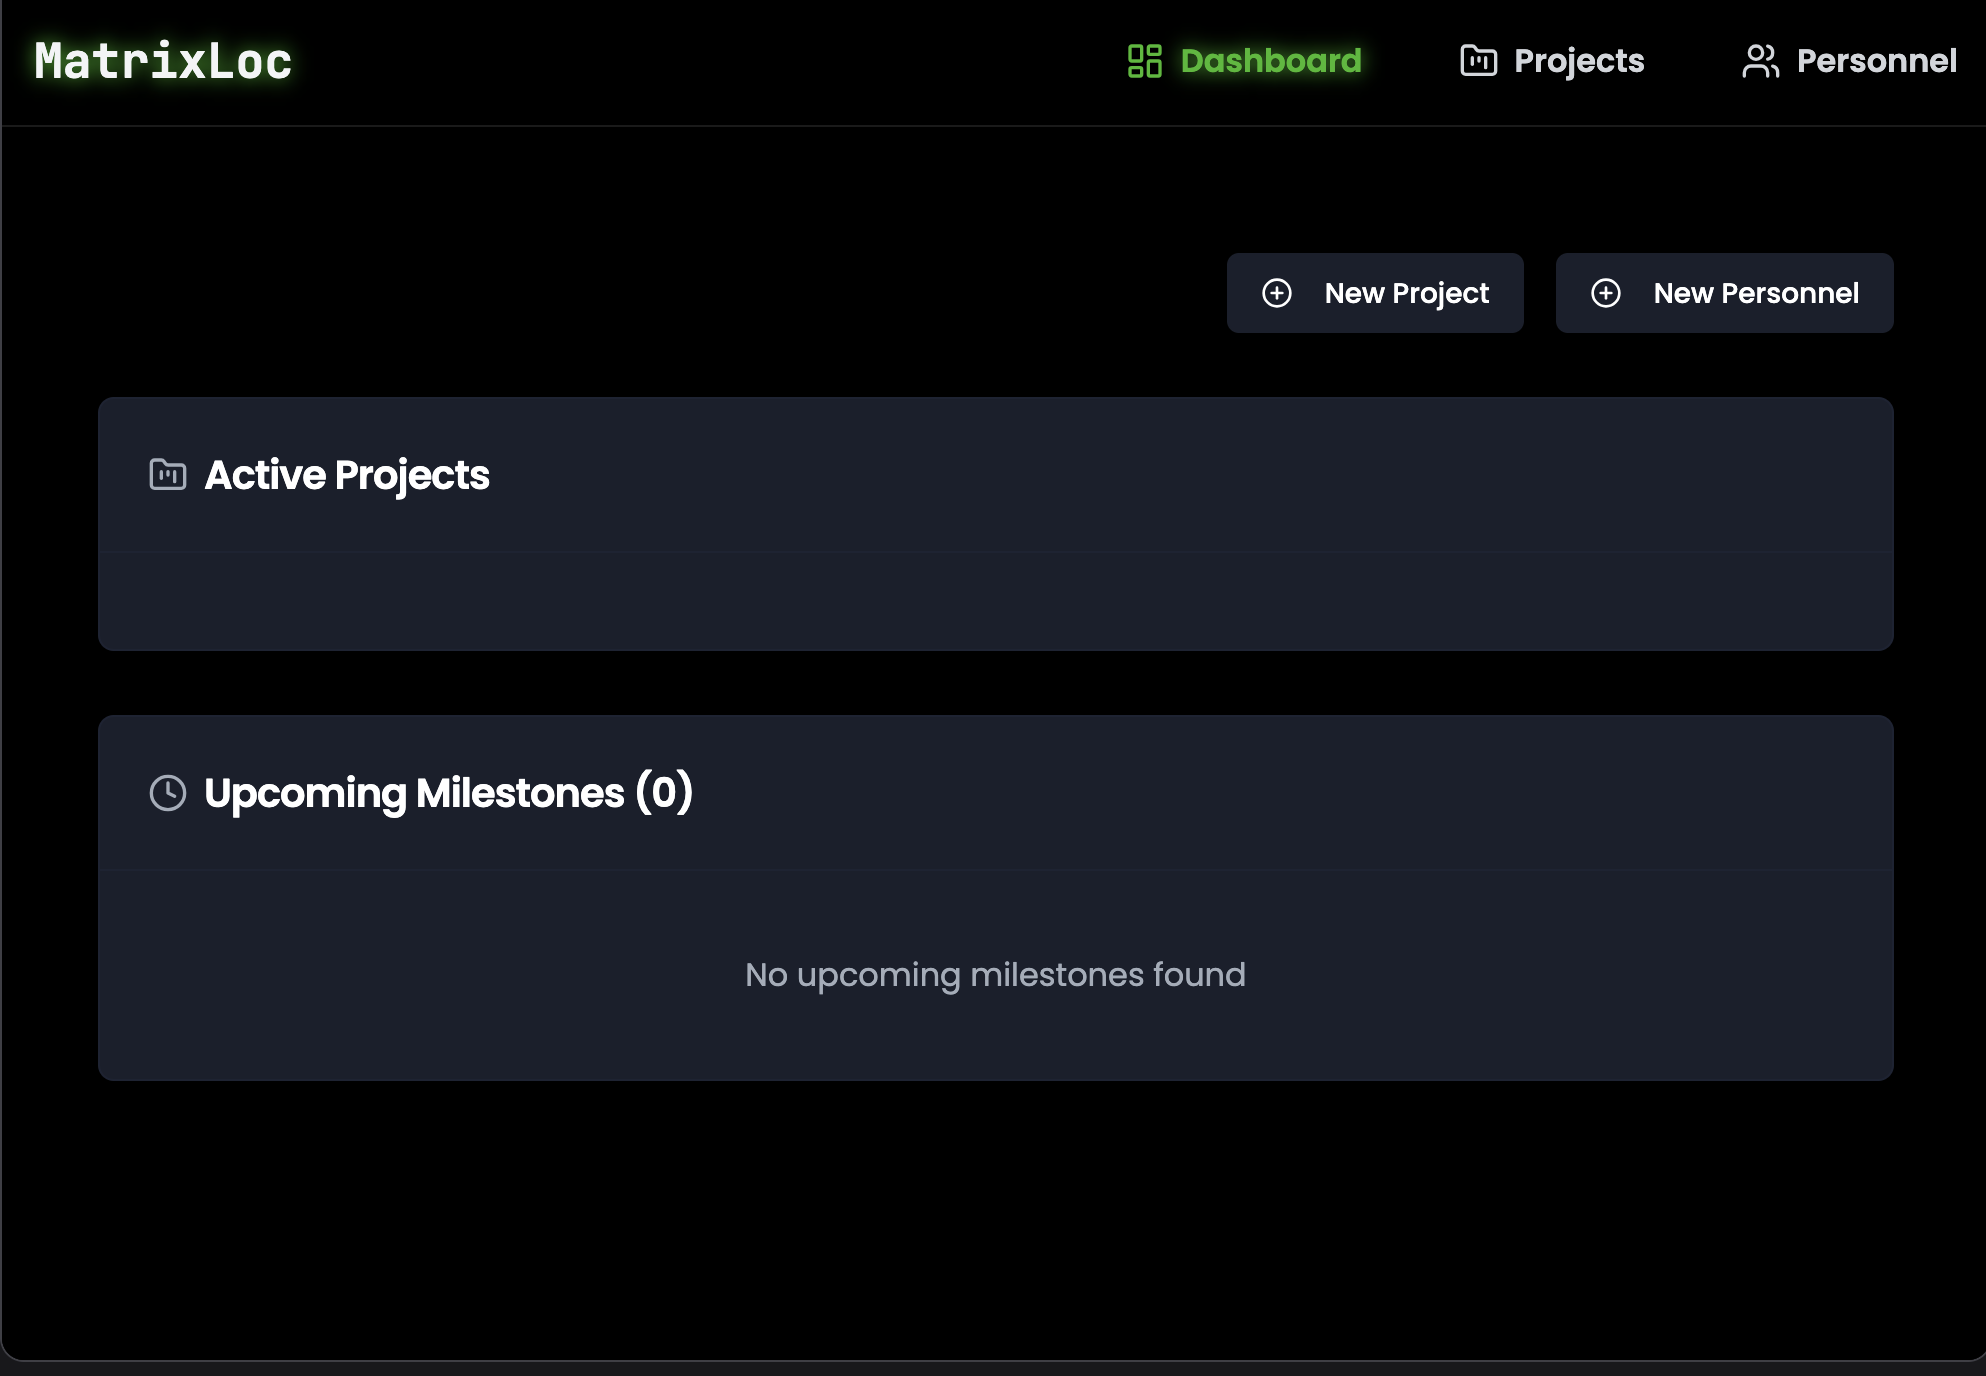Click the 'No upcoming milestones found' message
The width and height of the screenshot is (1986, 1376).
(995, 975)
